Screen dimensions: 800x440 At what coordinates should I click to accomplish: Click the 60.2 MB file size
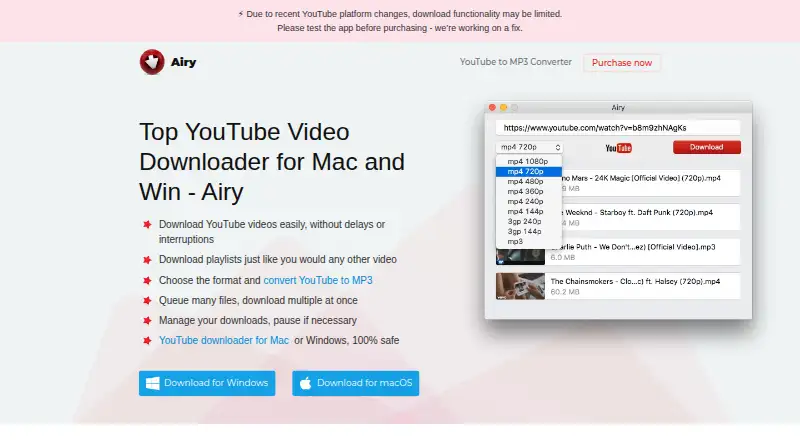coord(565,292)
